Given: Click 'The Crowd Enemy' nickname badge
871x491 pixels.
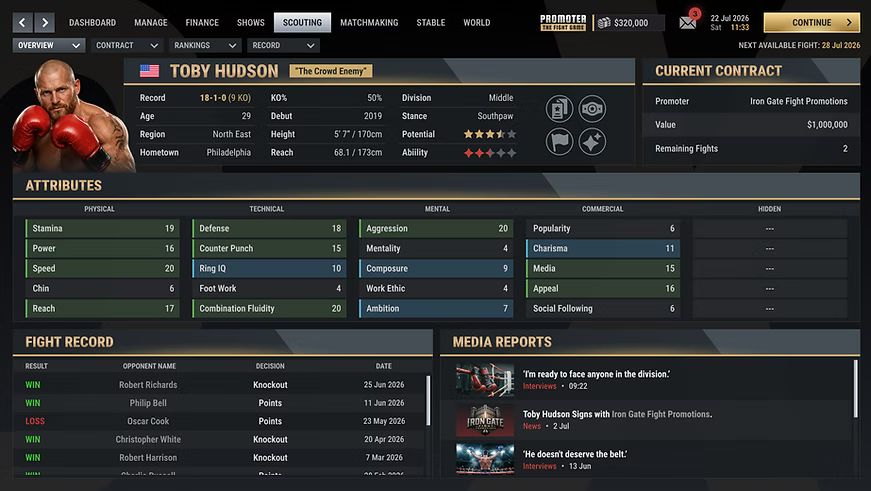Looking at the screenshot, I should [331, 71].
